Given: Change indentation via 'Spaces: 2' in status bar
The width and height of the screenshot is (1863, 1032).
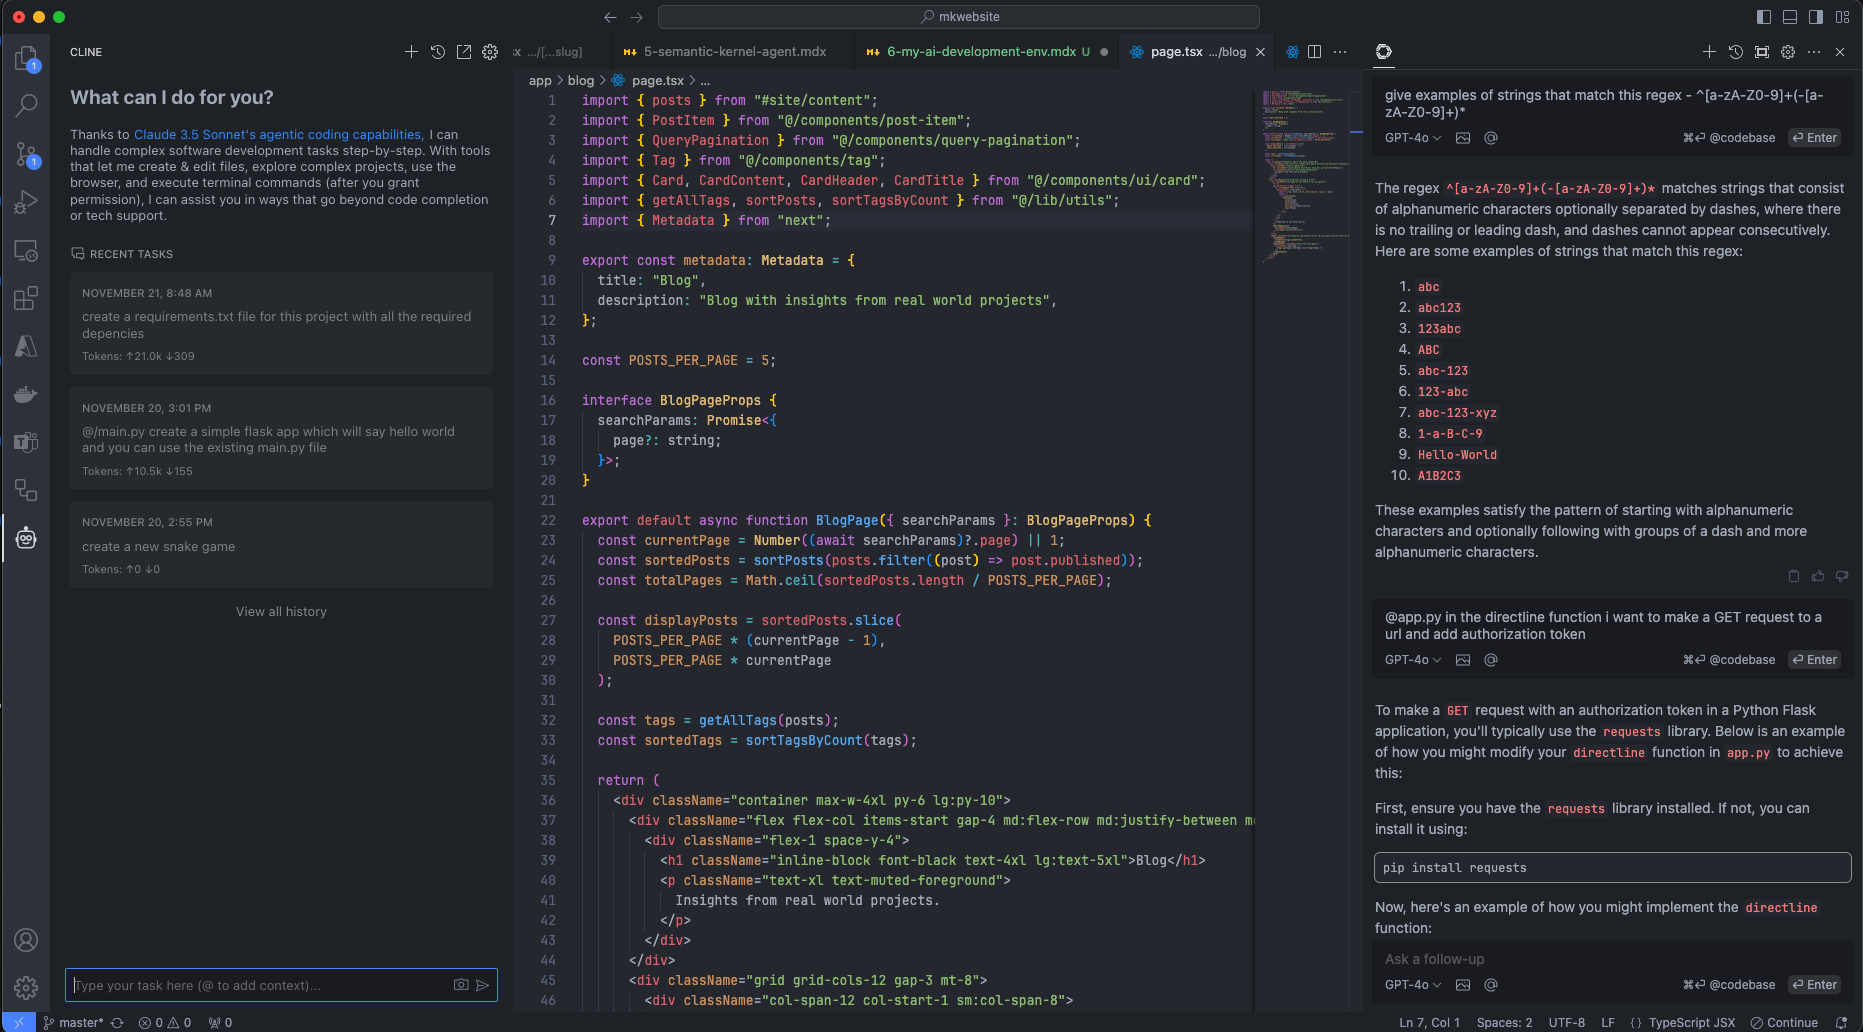Looking at the screenshot, I should click(1504, 1023).
